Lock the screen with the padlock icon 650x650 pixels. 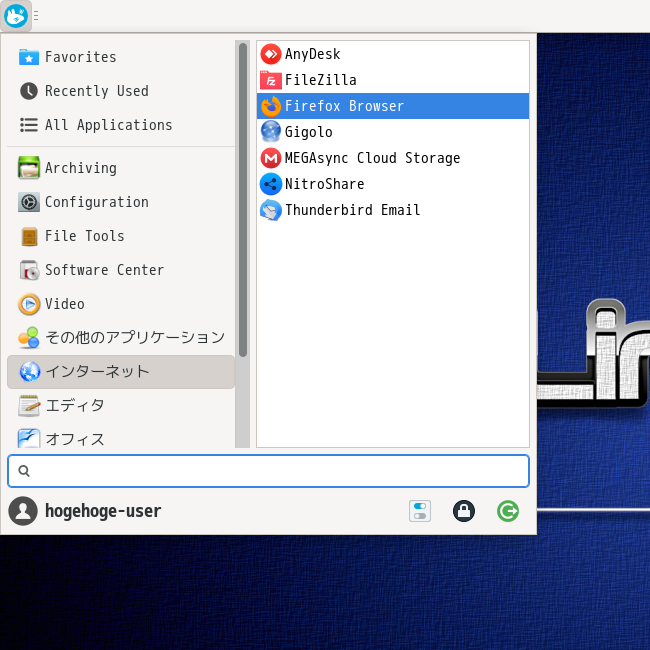pos(463,511)
